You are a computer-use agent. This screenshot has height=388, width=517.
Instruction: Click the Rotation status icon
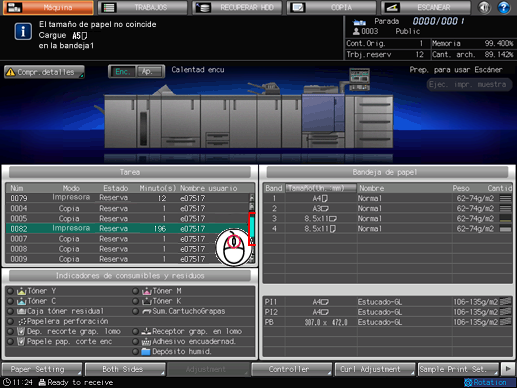point(468,383)
